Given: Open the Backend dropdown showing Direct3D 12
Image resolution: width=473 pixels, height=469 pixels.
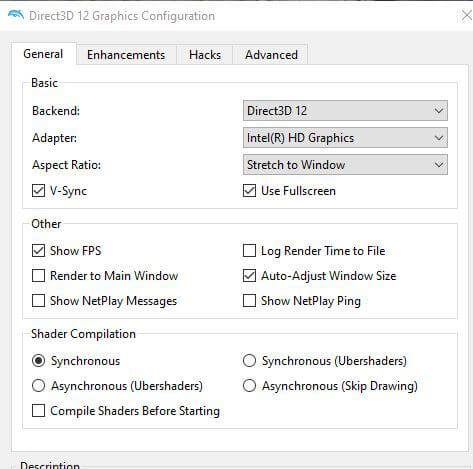Looking at the screenshot, I should [345, 111].
